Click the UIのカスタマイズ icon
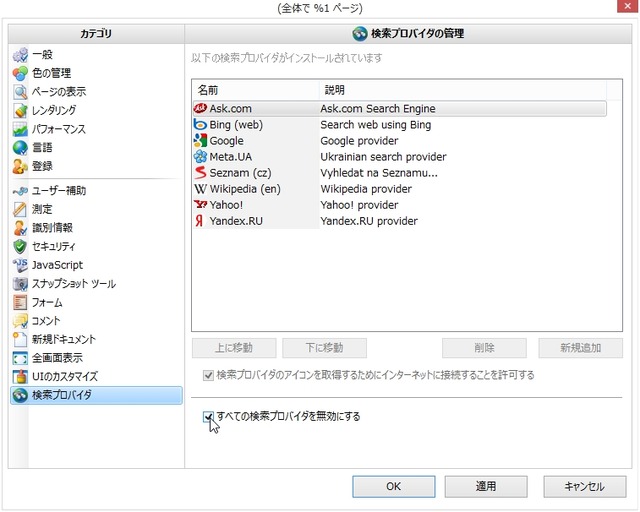640x512 pixels. pos(20,376)
